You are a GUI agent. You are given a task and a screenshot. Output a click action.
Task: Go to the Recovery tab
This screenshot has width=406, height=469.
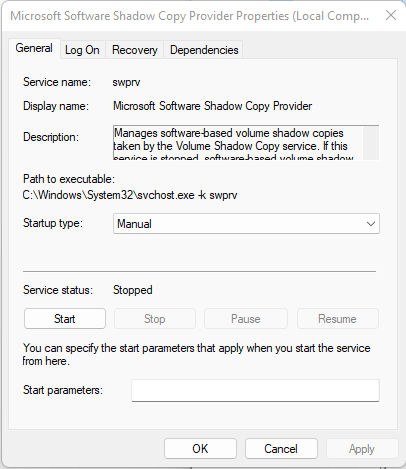tap(135, 50)
